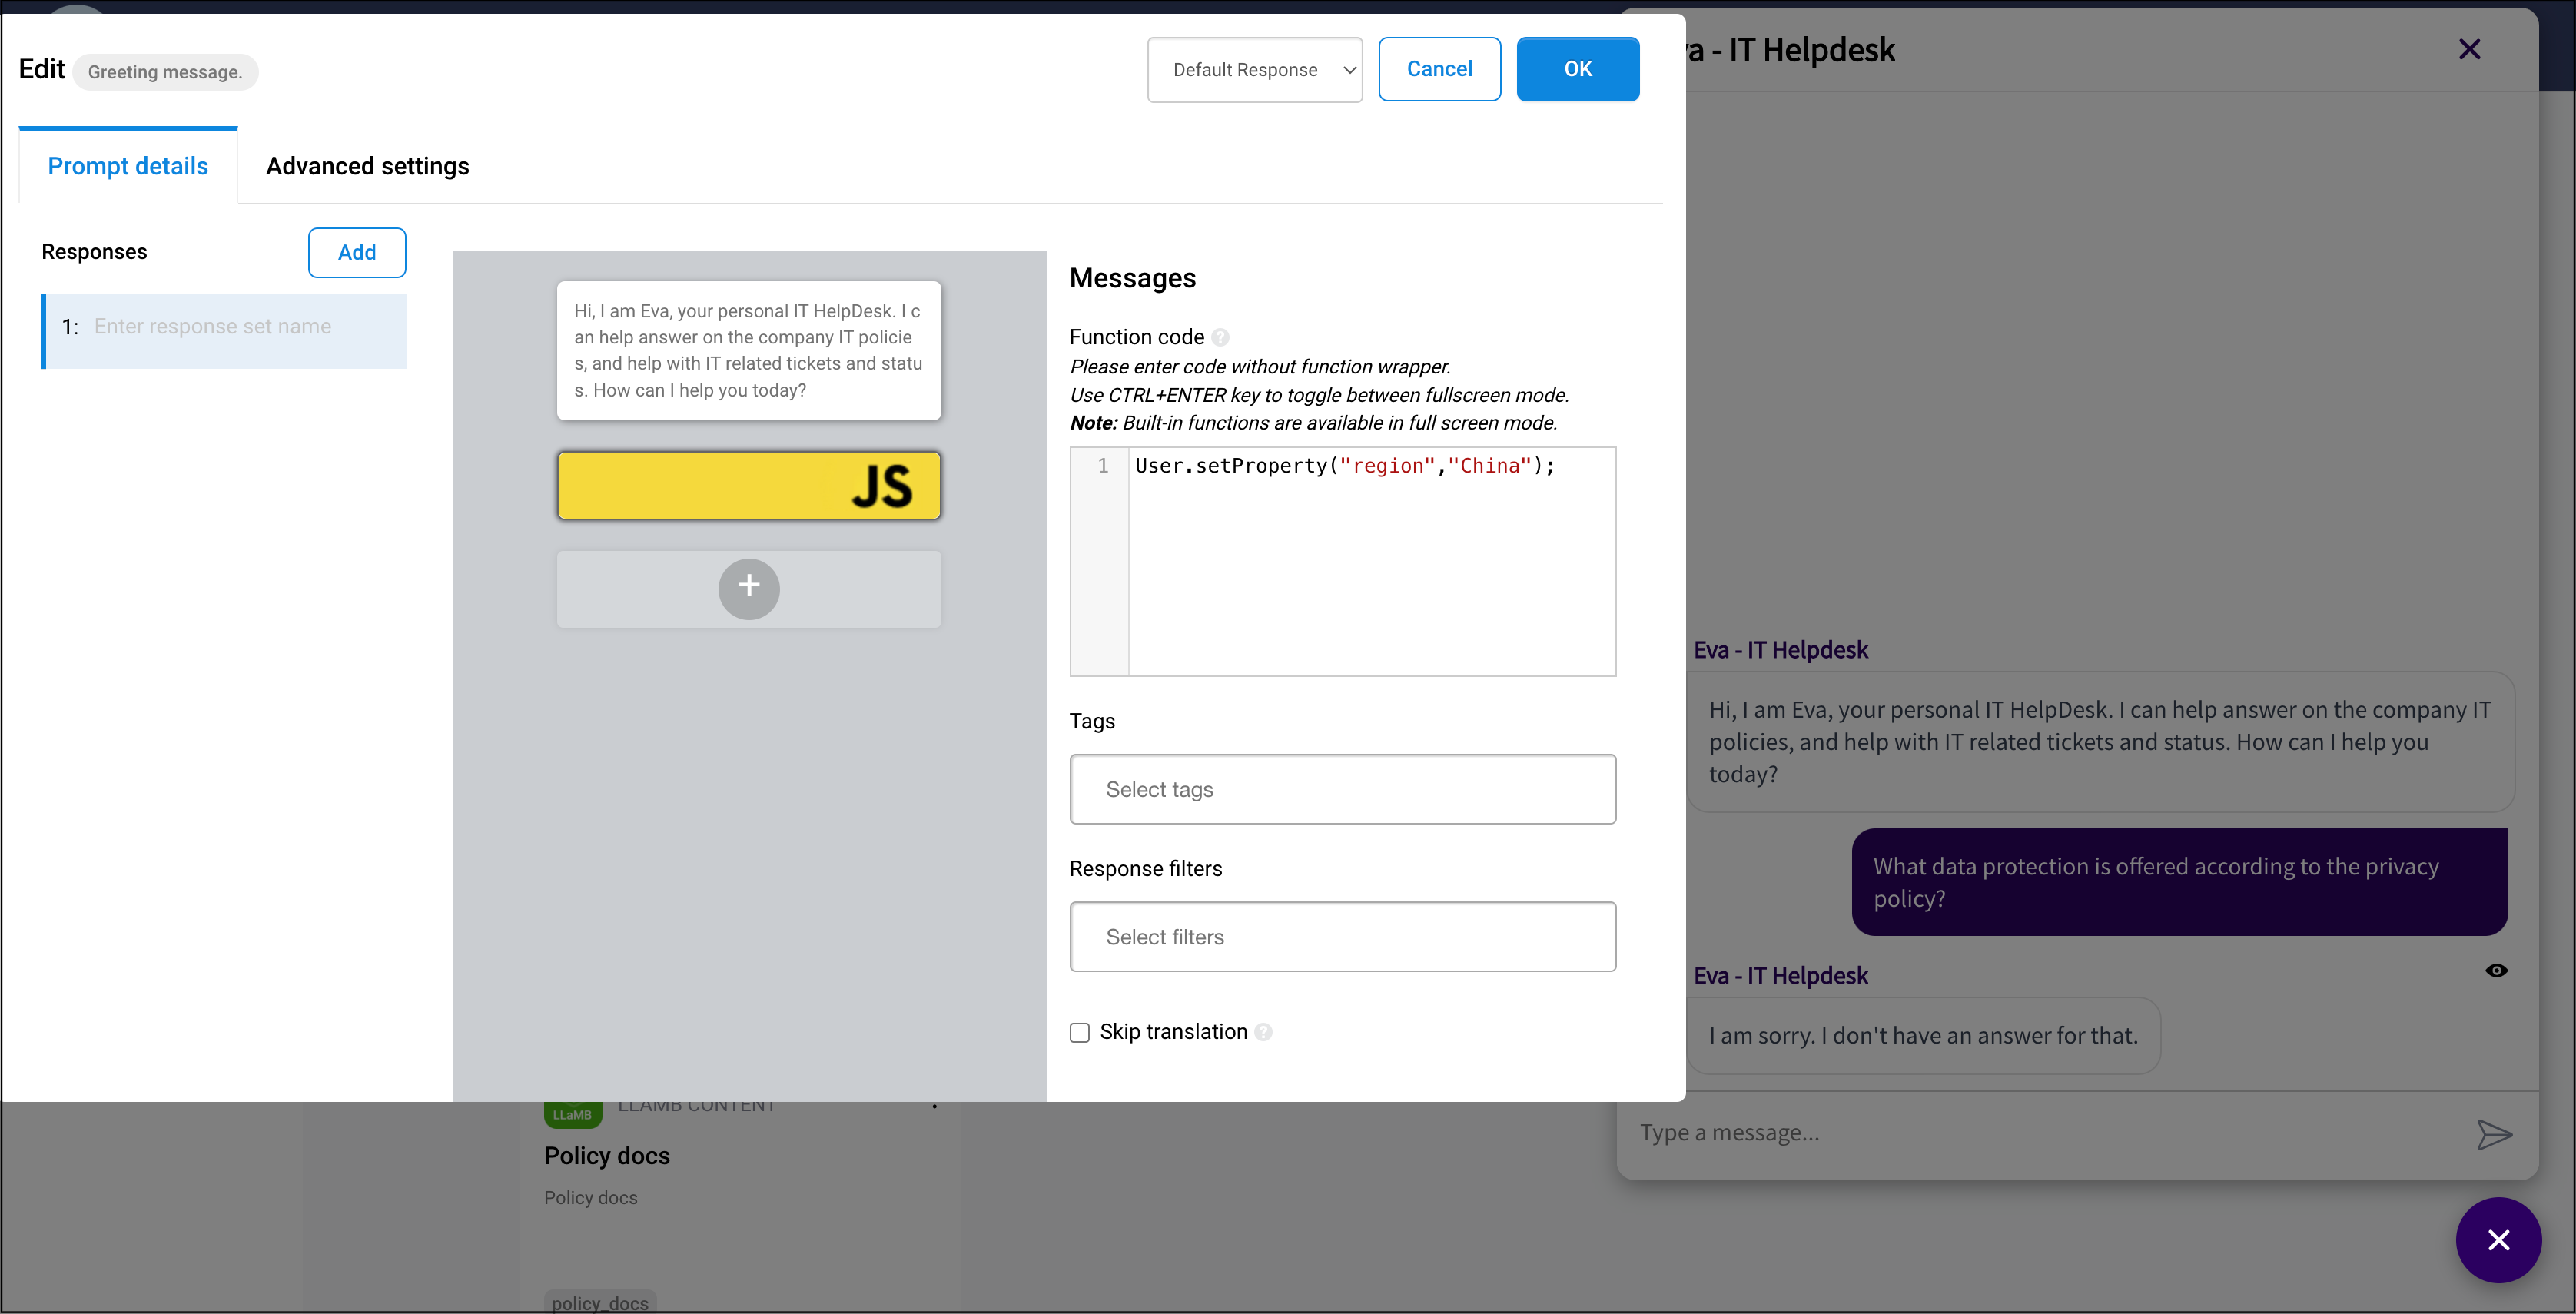Click Add to create a response
This screenshot has height=1314, width=2576.
[356, 252]
